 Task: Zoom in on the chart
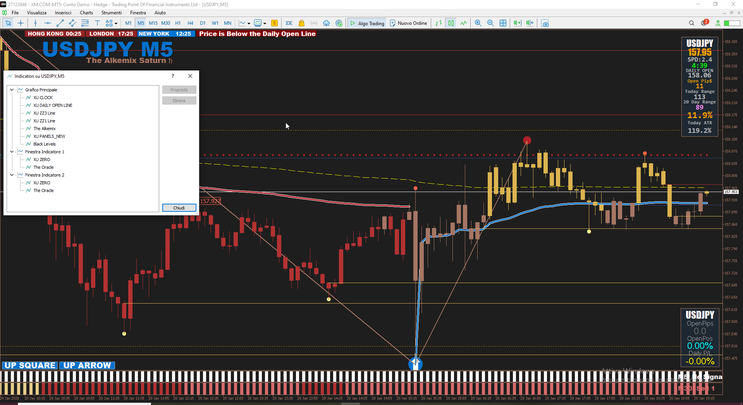click(478, 23)
